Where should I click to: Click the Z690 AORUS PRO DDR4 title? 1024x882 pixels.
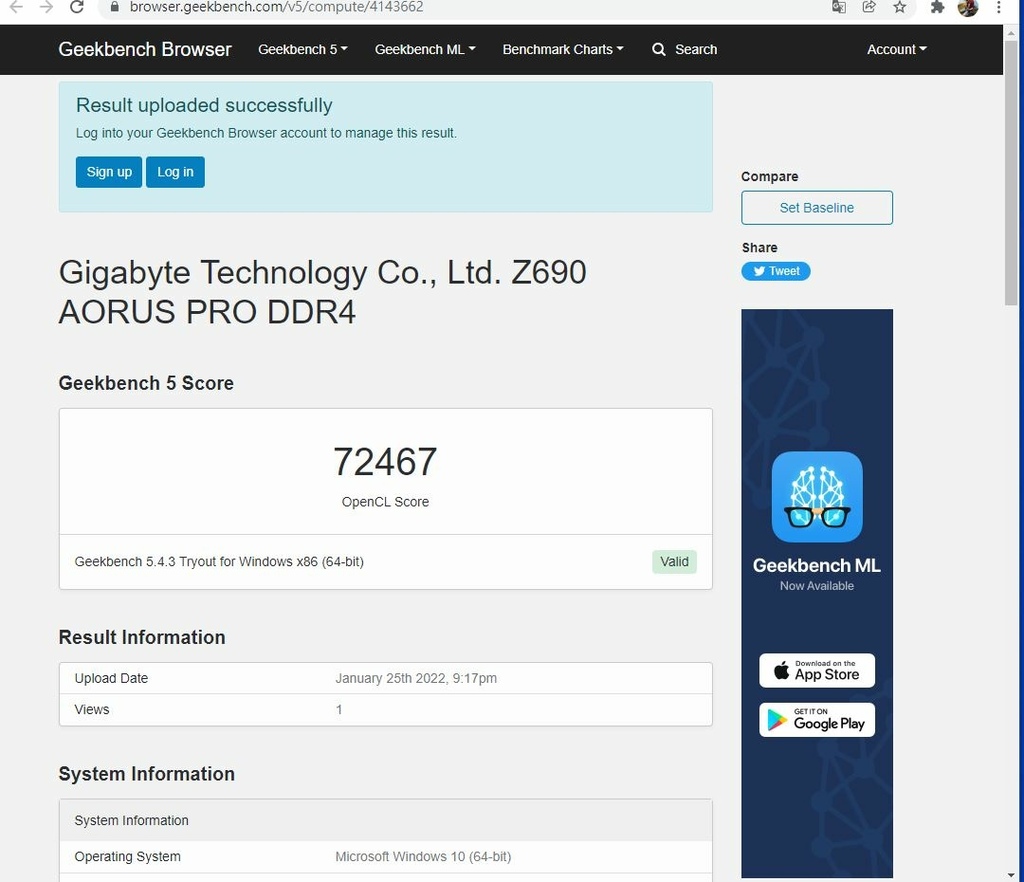[x=323, y=292]
